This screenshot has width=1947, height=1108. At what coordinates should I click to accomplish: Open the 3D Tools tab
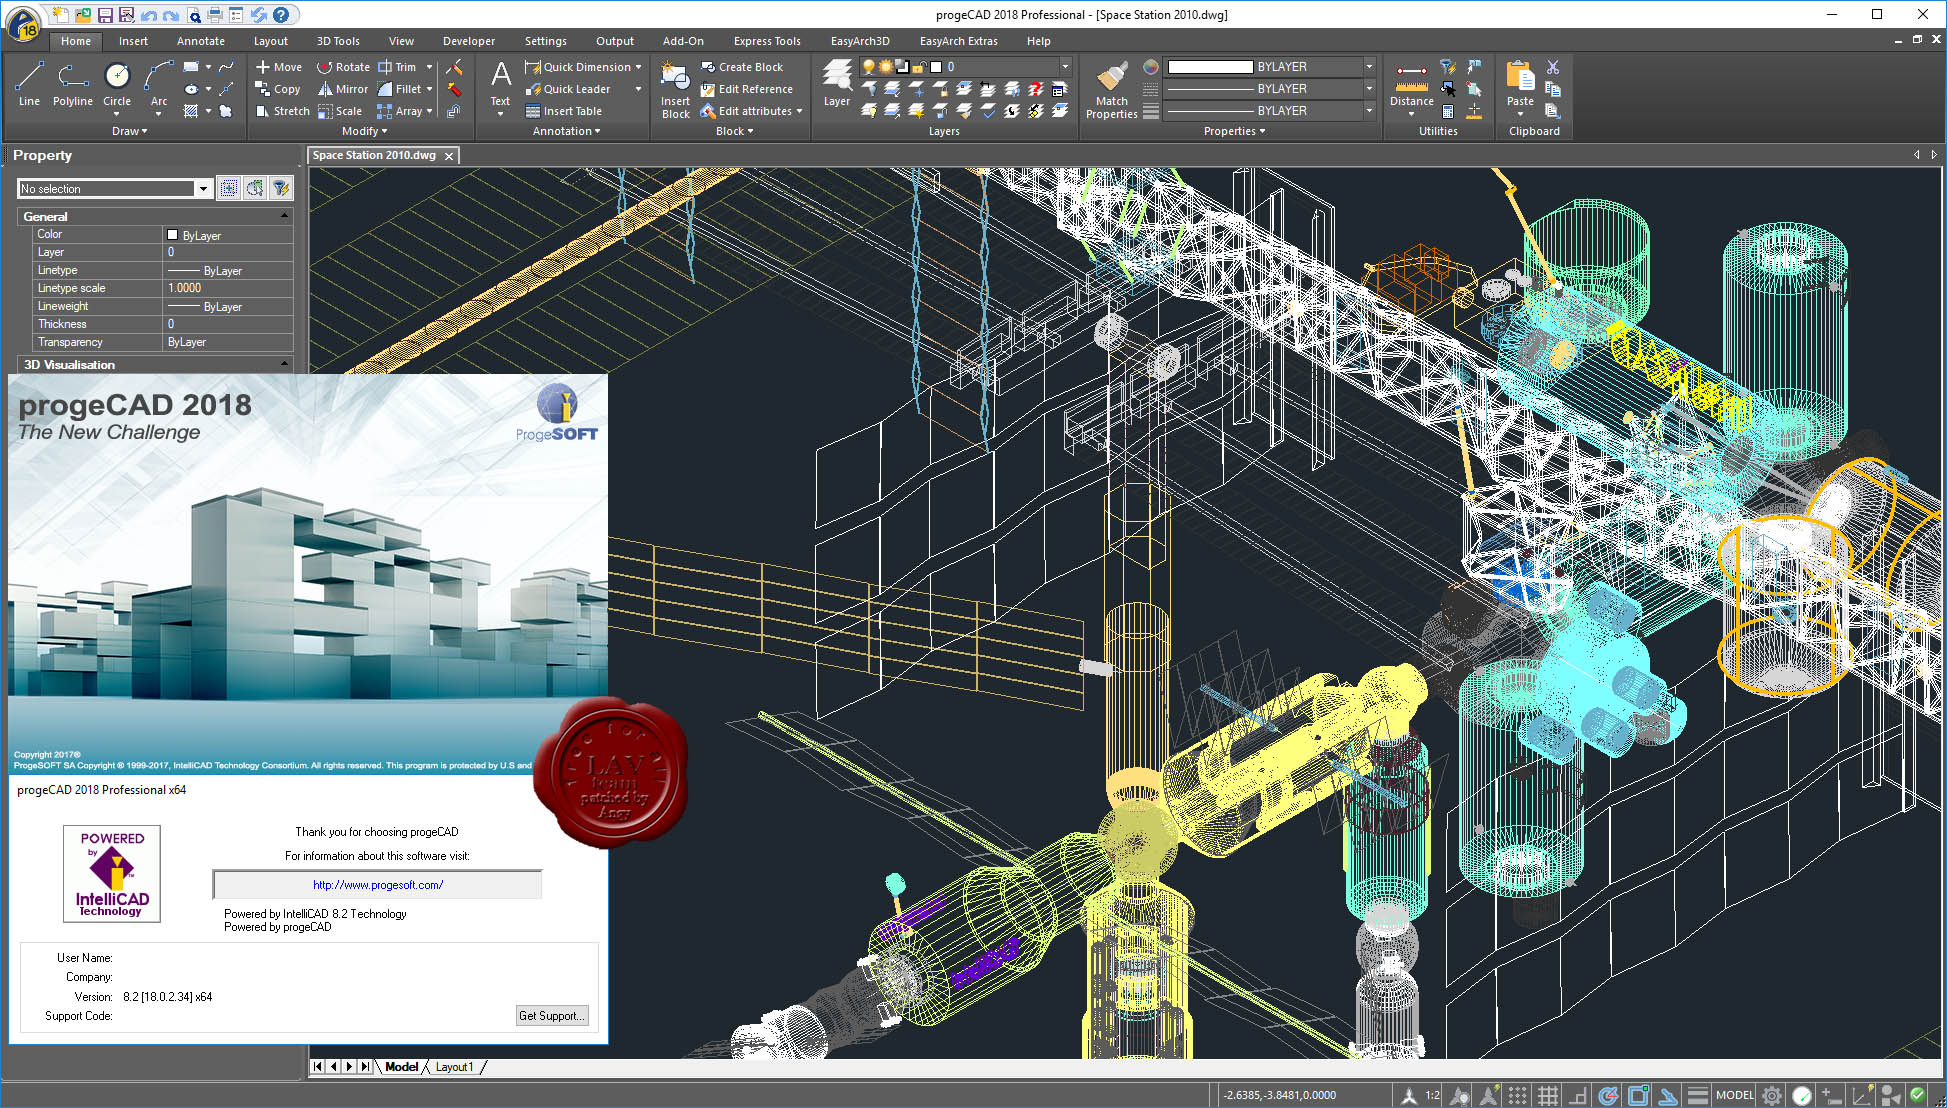pyautogui.click(x=338, y=41)
